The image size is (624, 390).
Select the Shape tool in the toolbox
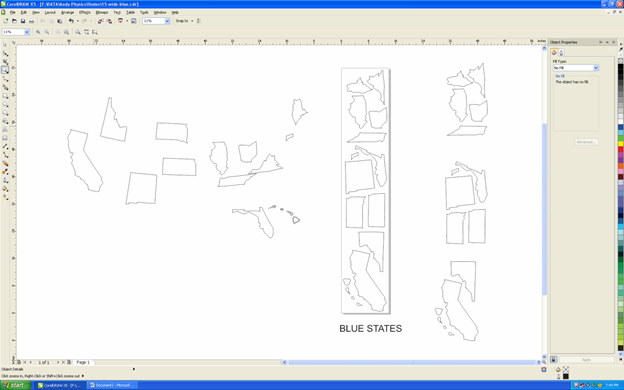5,53
